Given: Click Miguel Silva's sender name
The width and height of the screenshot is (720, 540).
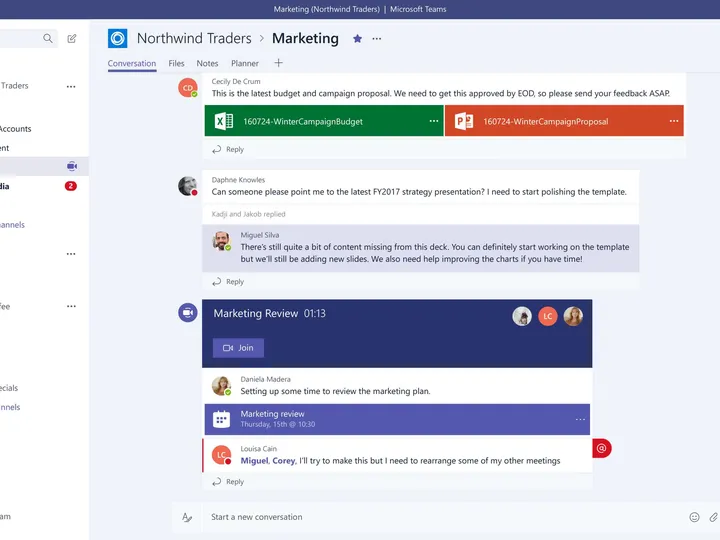Looking at the screenshot, I should click(x=260, y=235).
